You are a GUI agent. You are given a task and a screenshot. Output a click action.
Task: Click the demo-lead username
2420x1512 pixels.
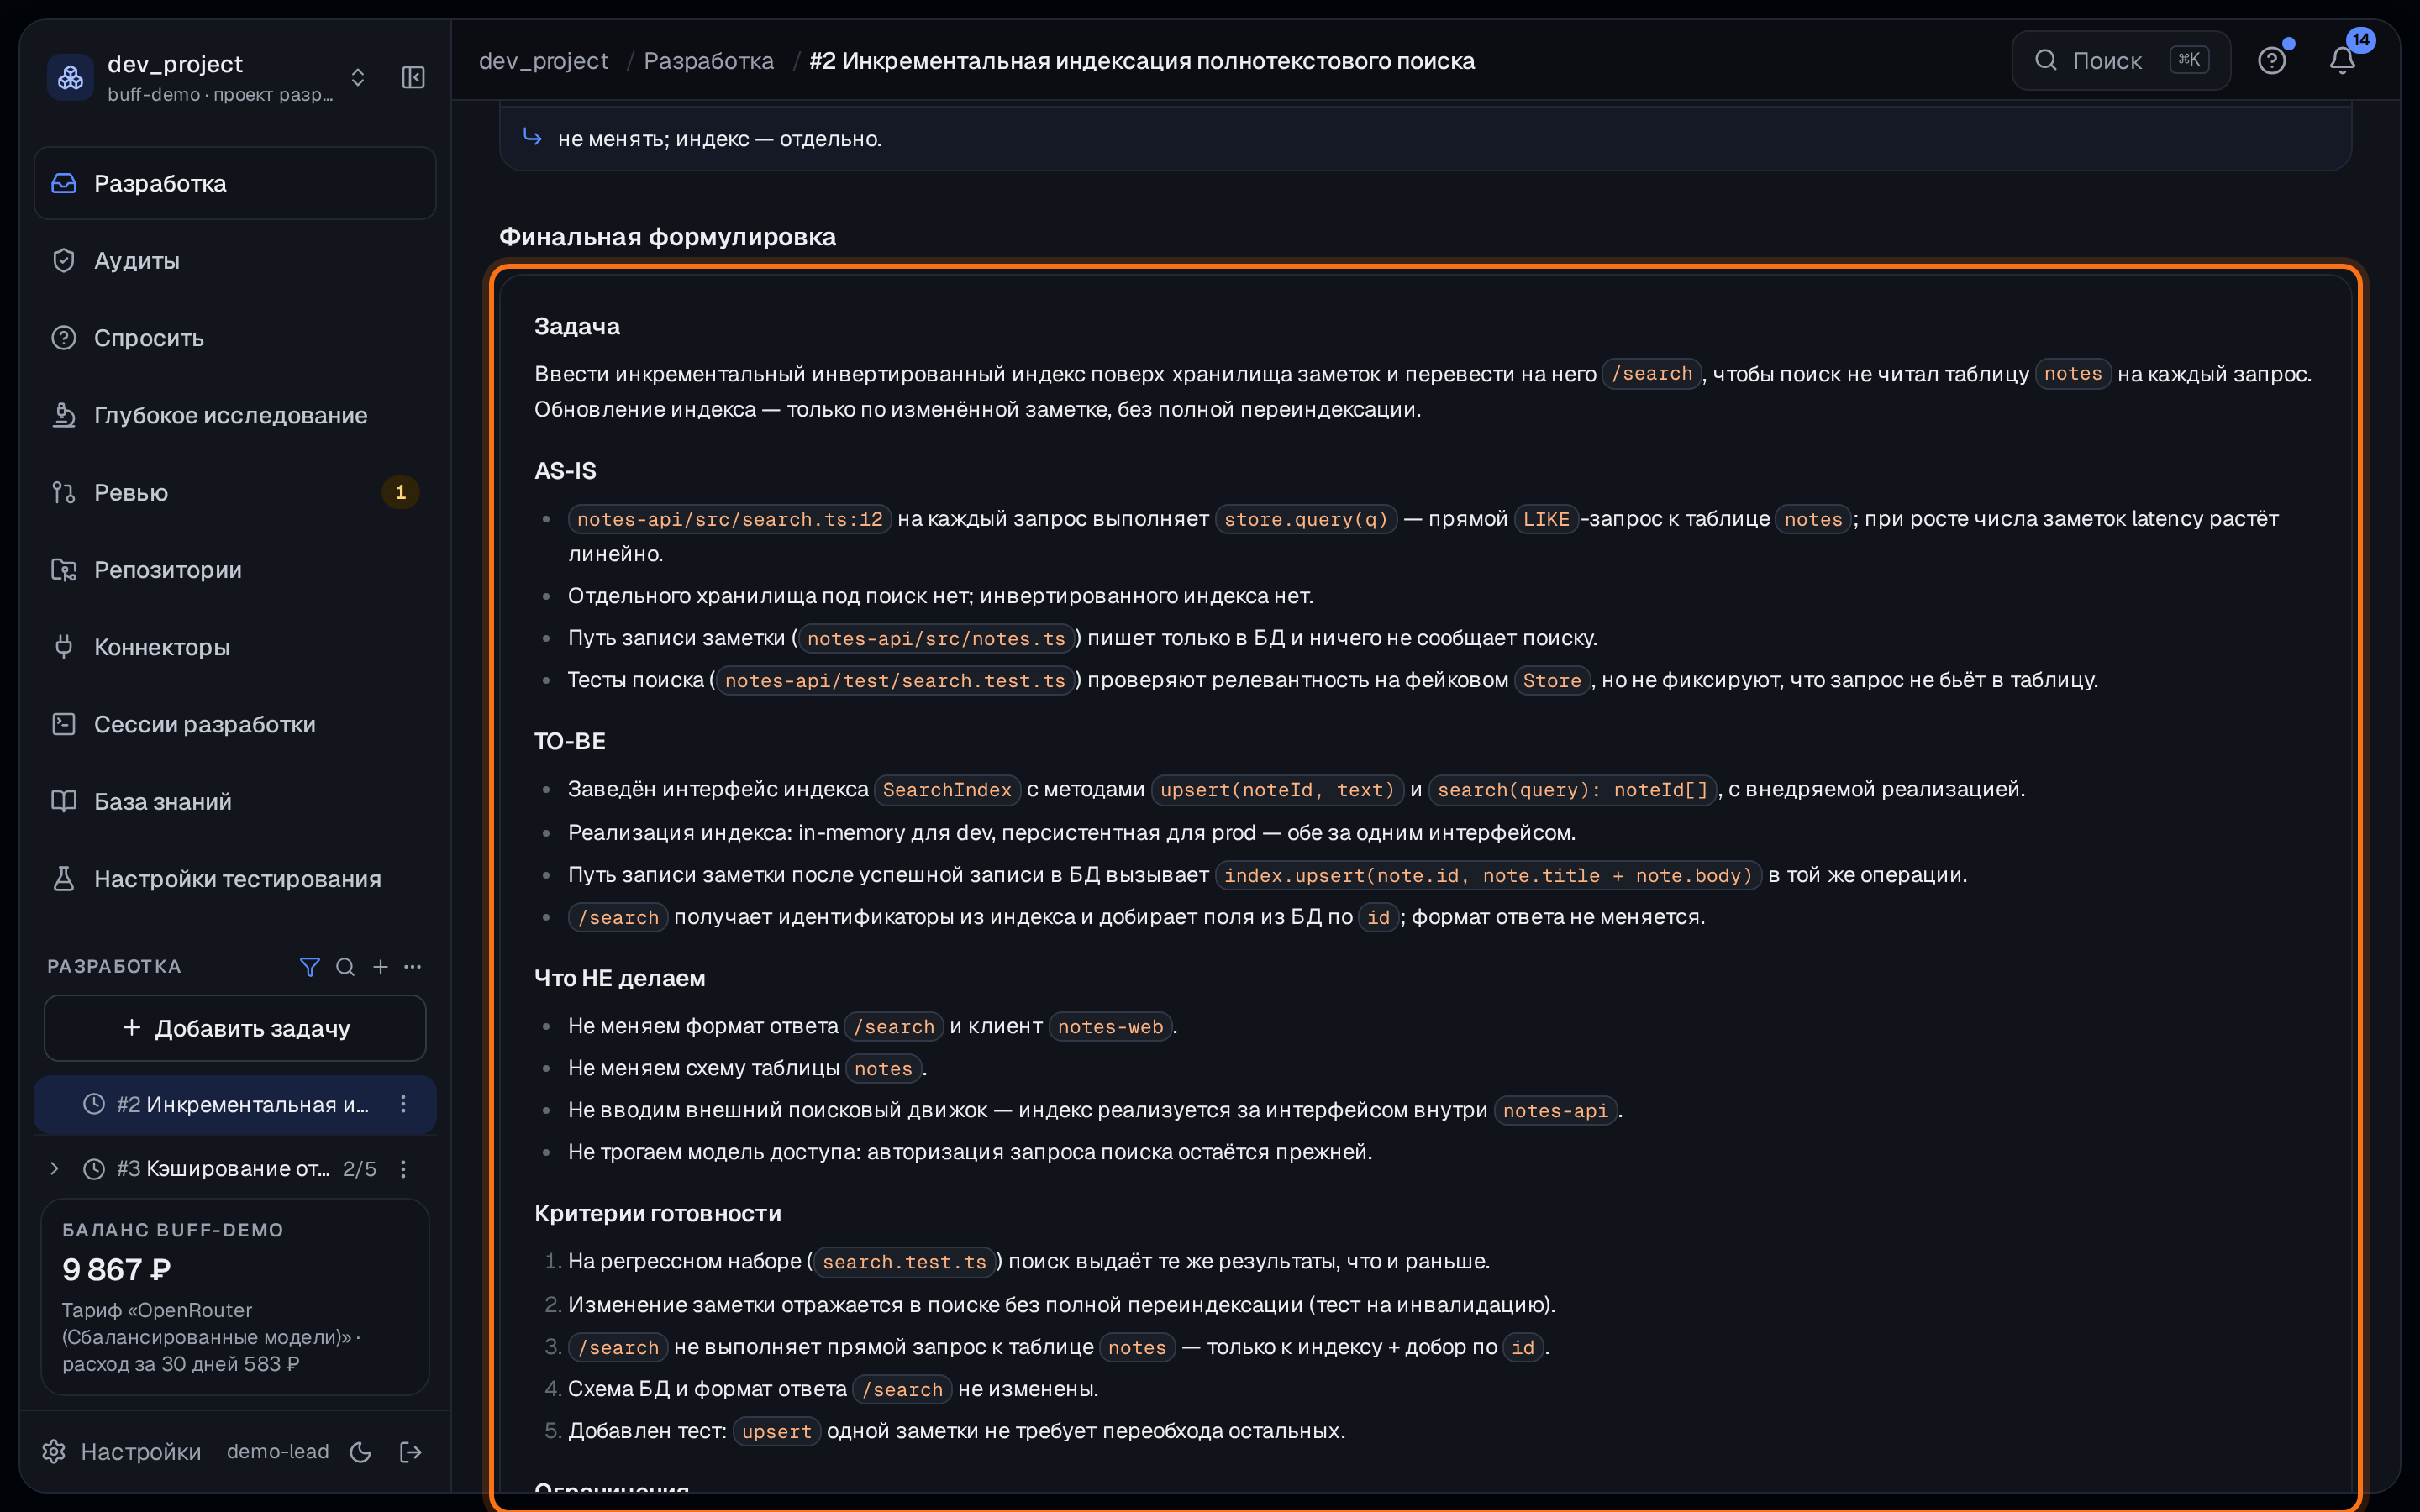coord(278,1451)
